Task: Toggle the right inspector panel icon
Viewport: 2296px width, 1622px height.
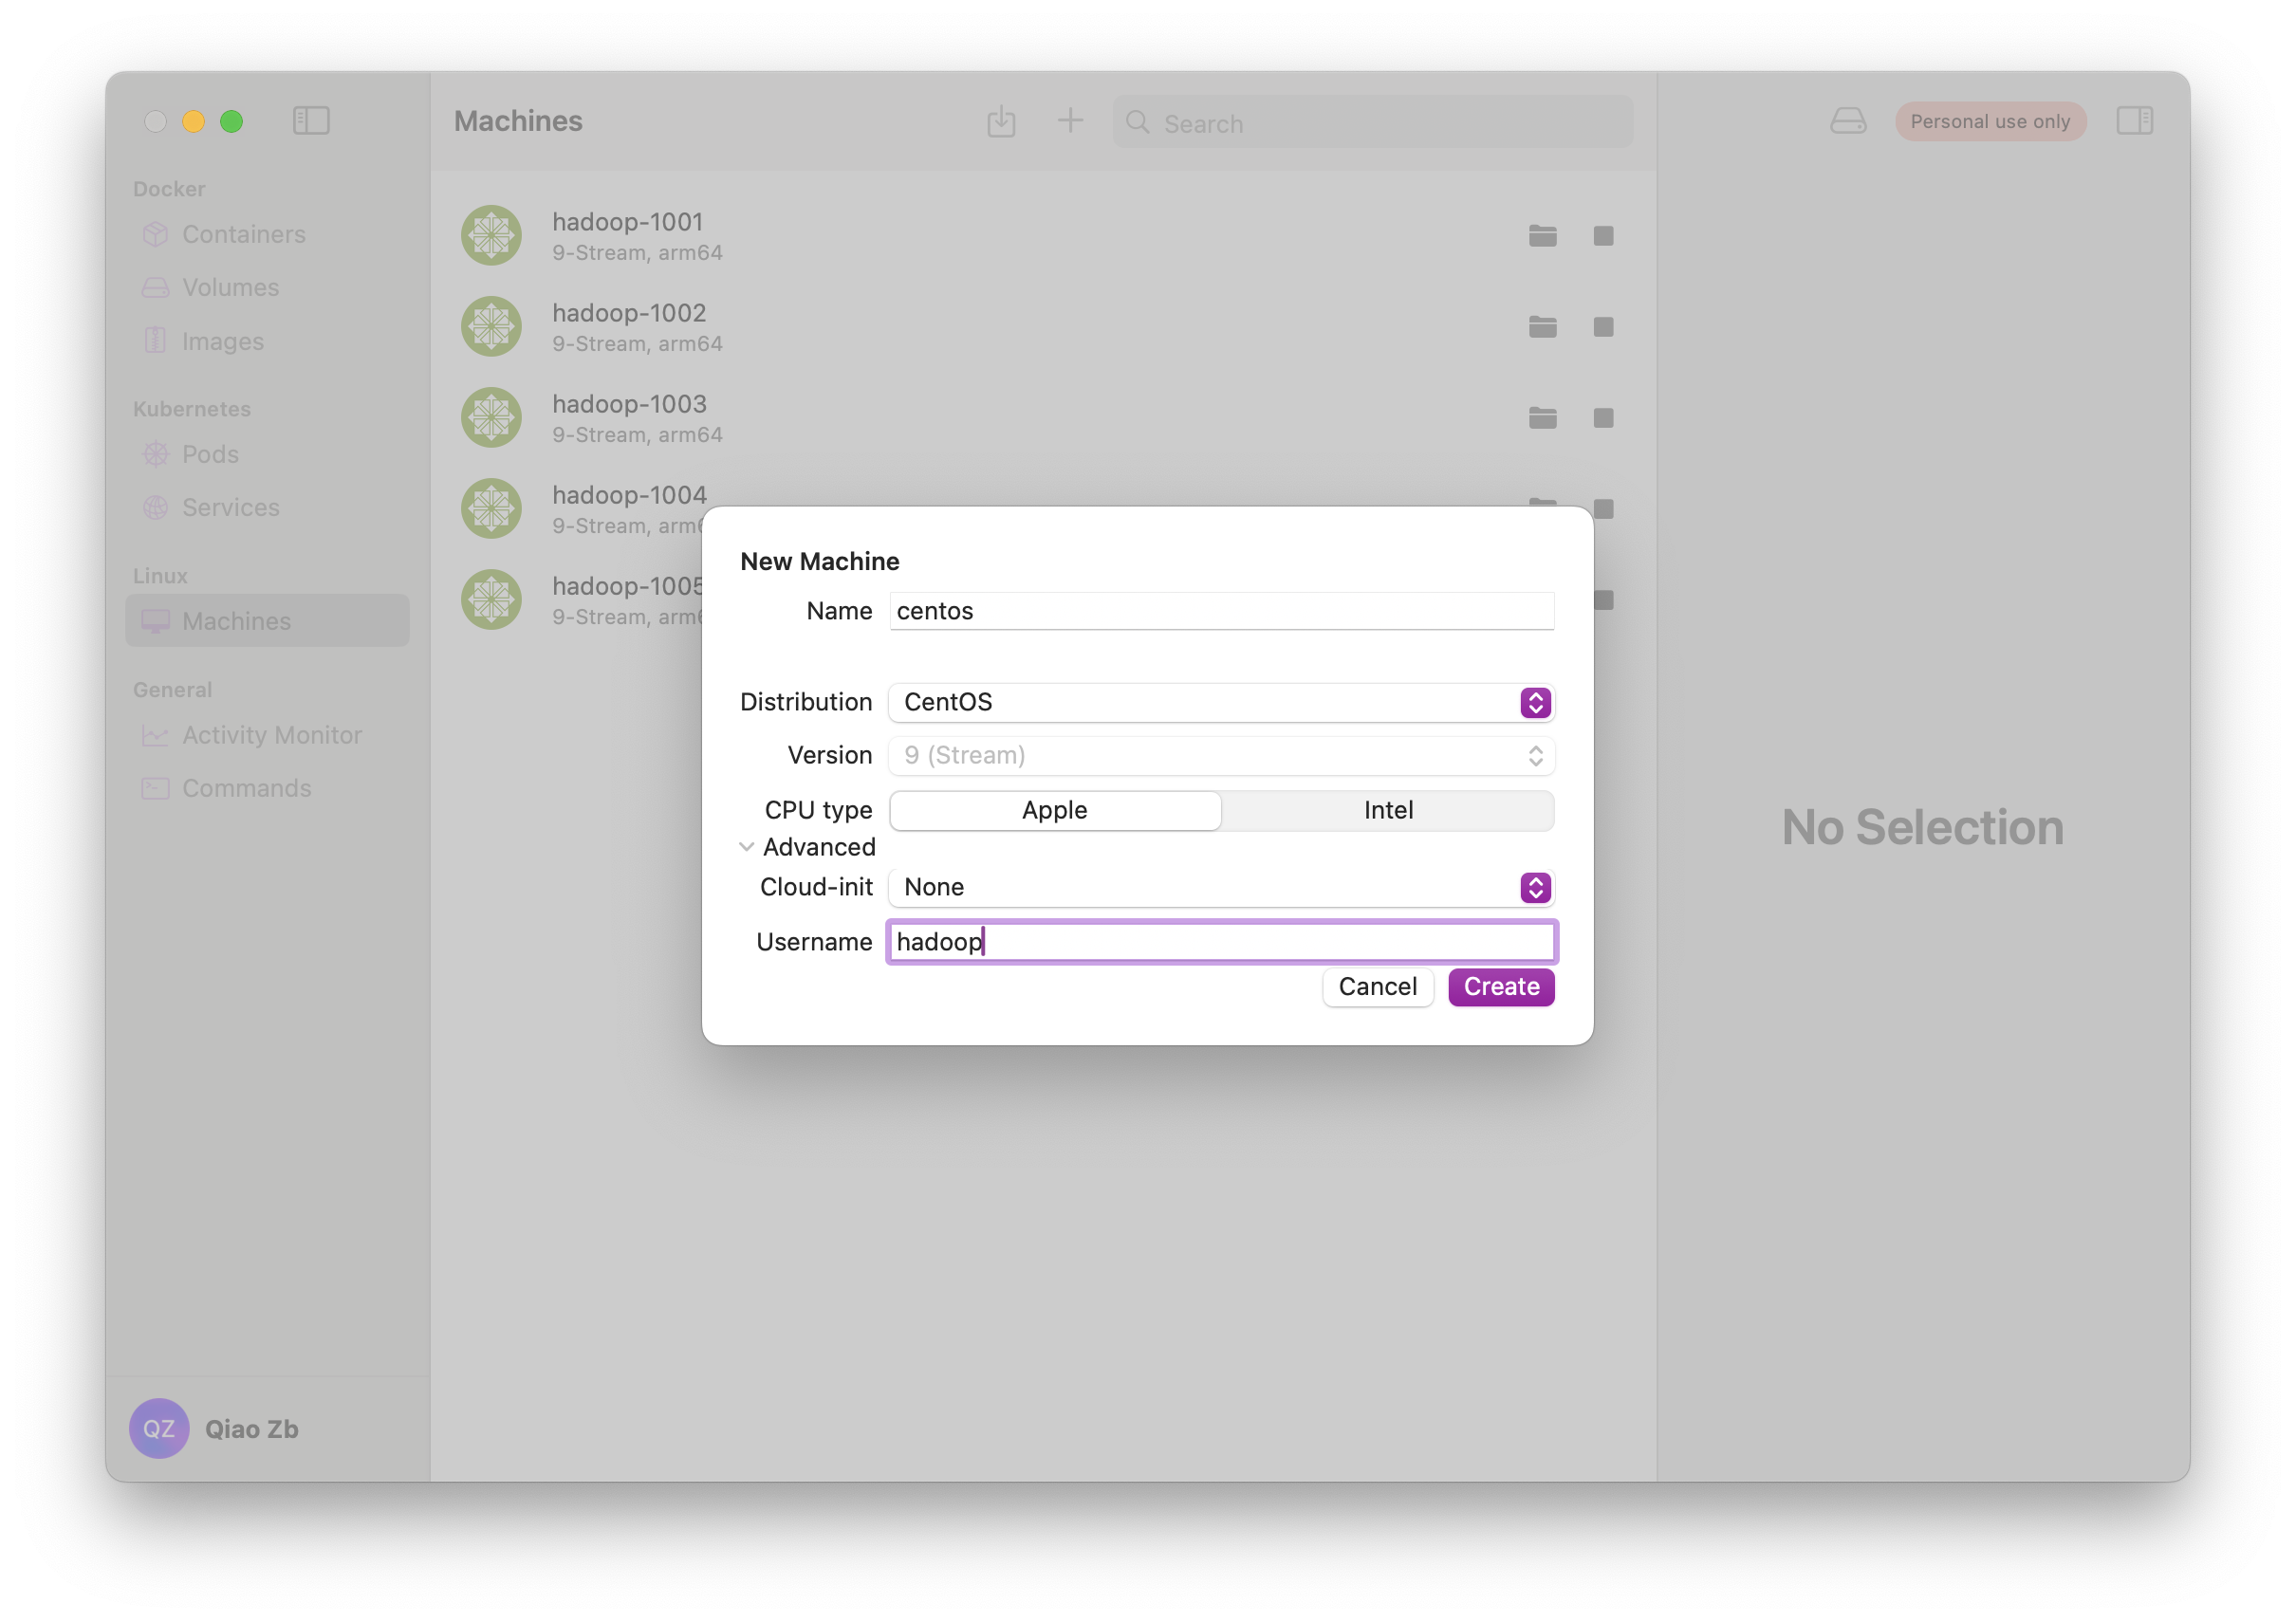Action: pos(2134,121)
